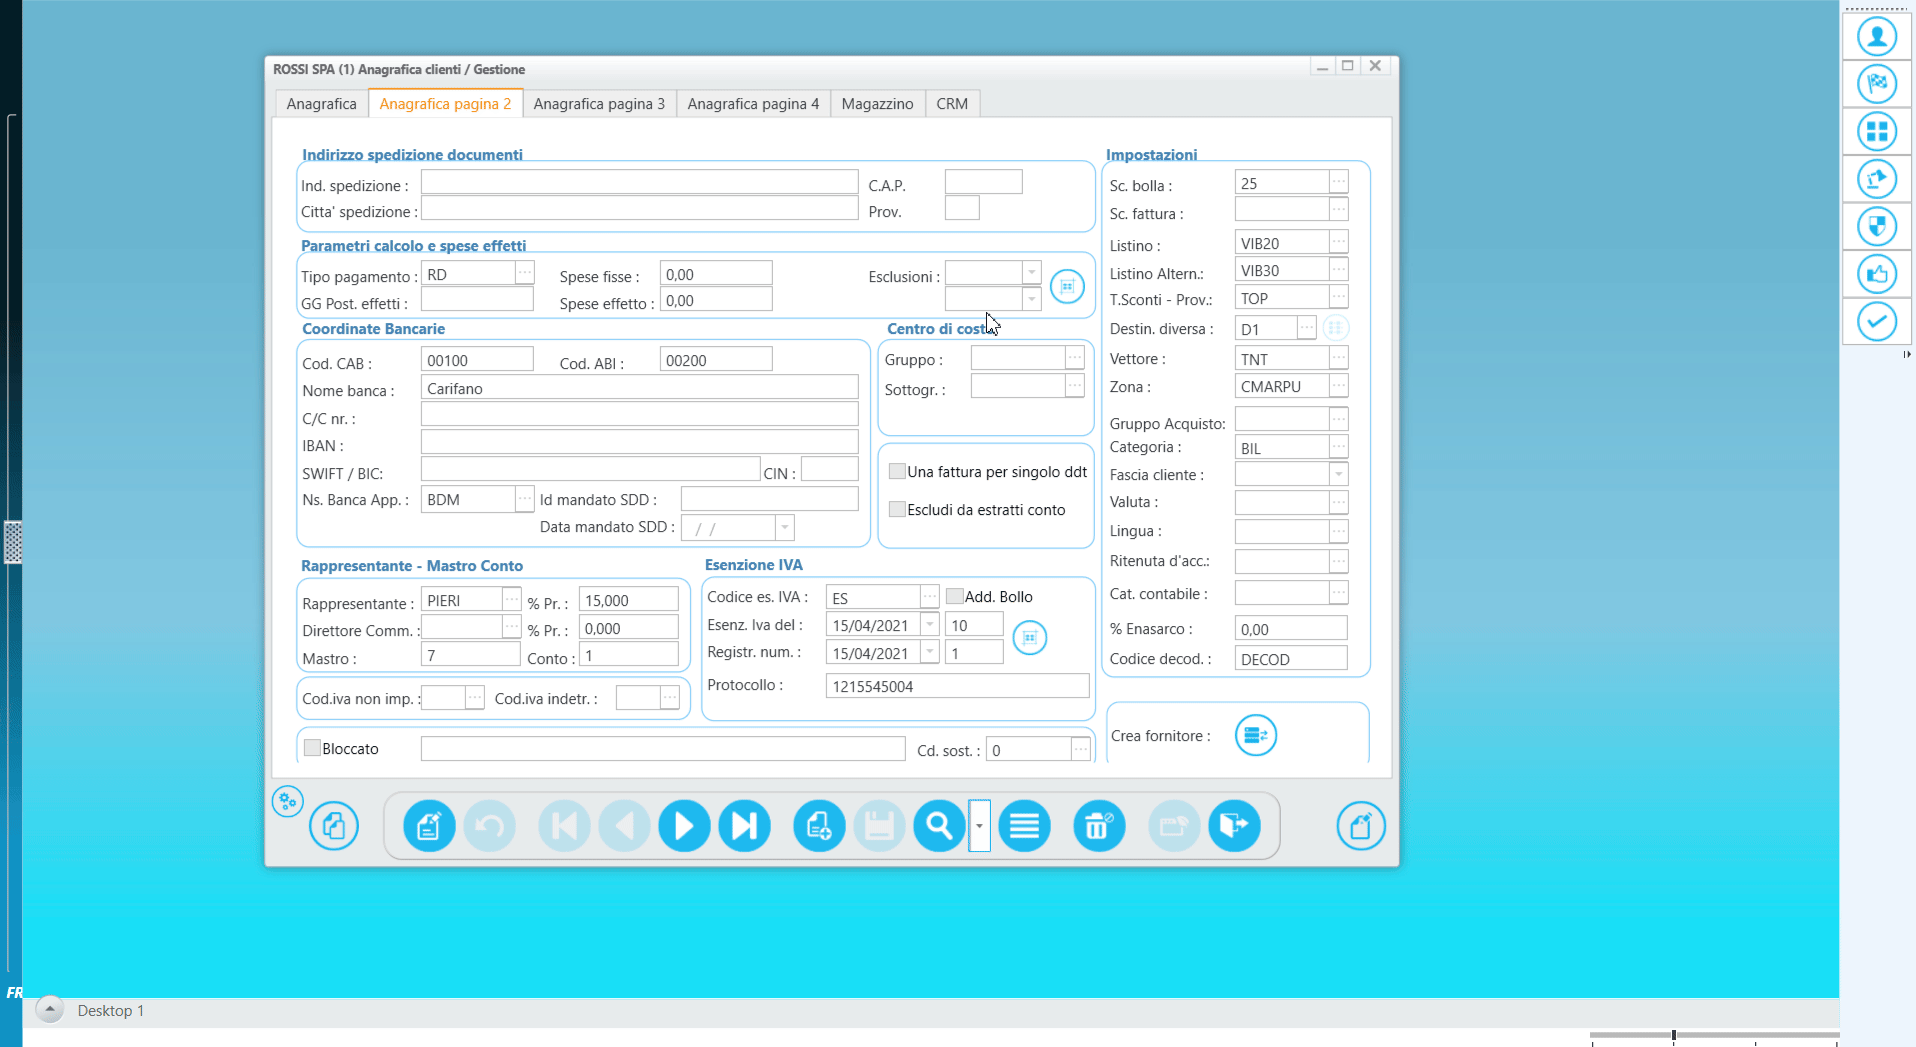1916x1047 pixels.
Task: Open the magnifier search icon
Action: click(x=939, y=826)
